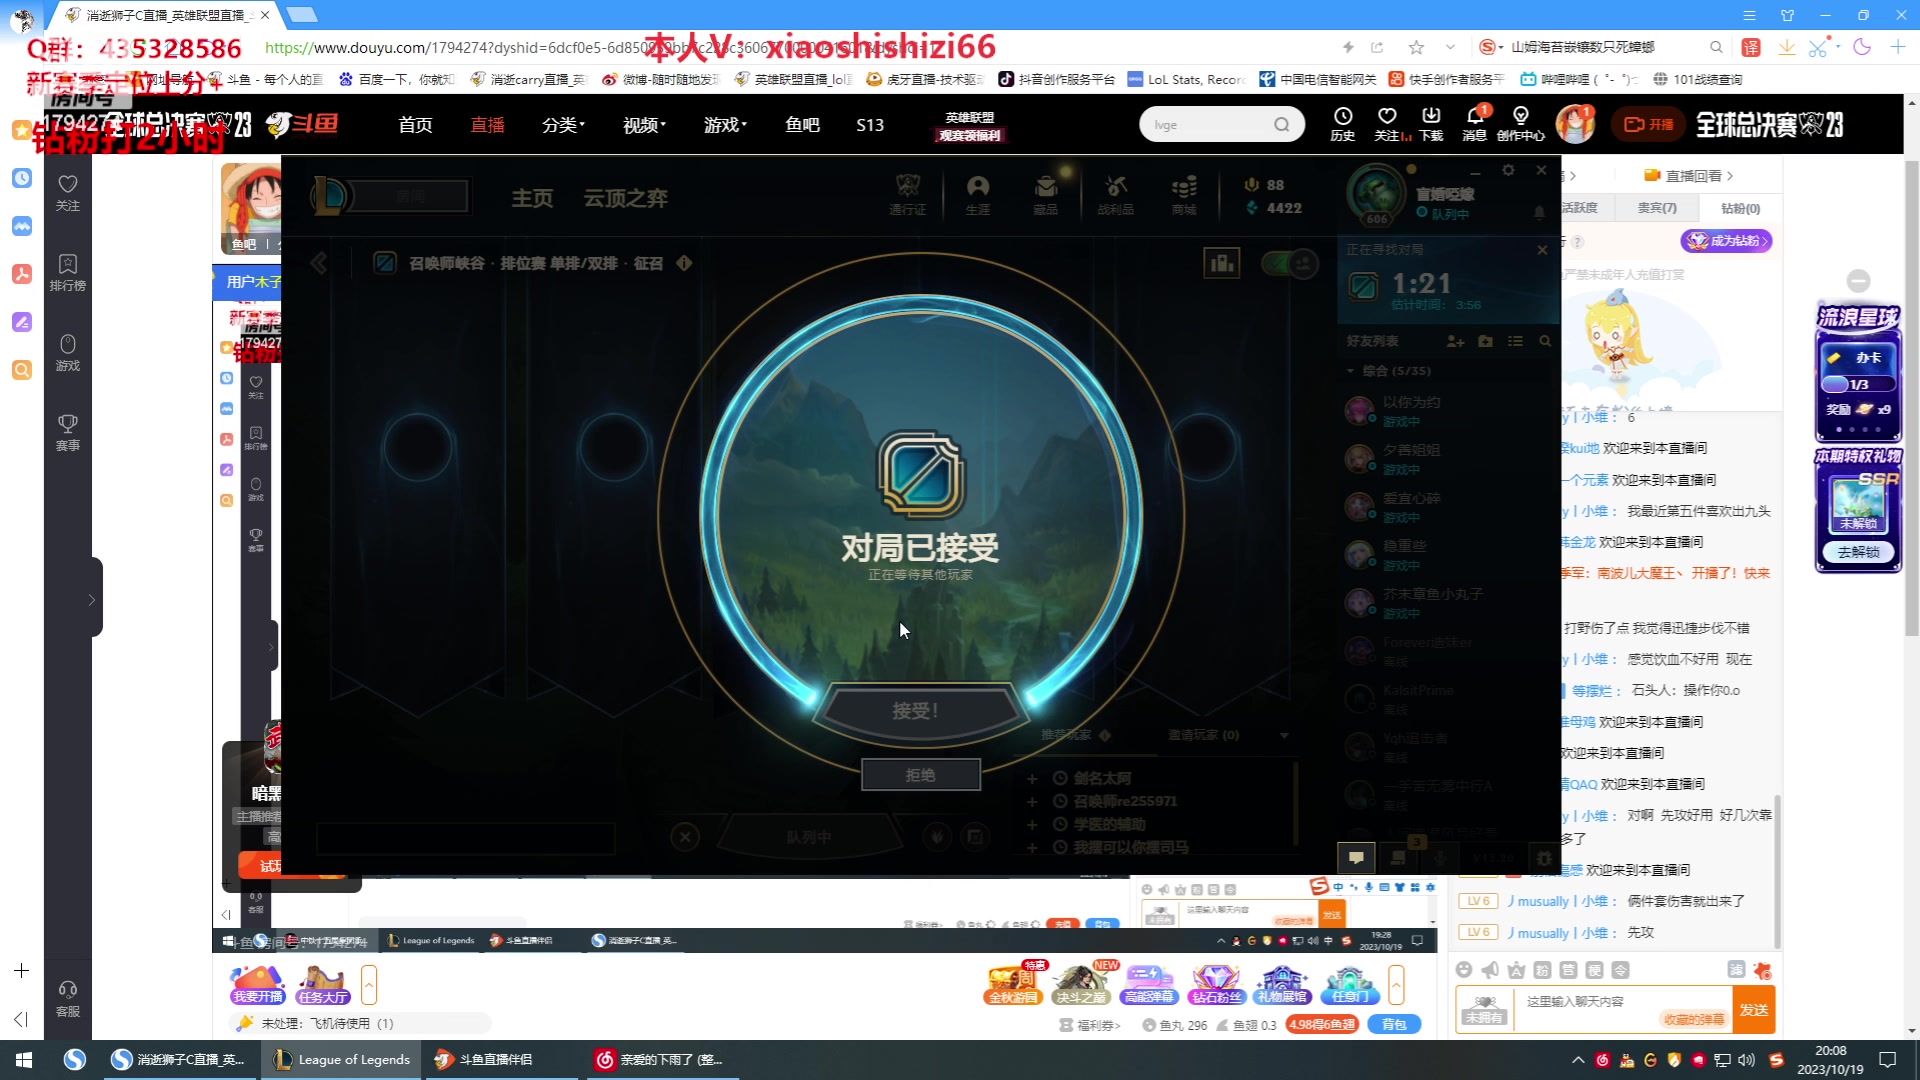This screenshot has height=1080, width=1920.
Task: Open the 商城 store icon
Action: pos(1184,195)
